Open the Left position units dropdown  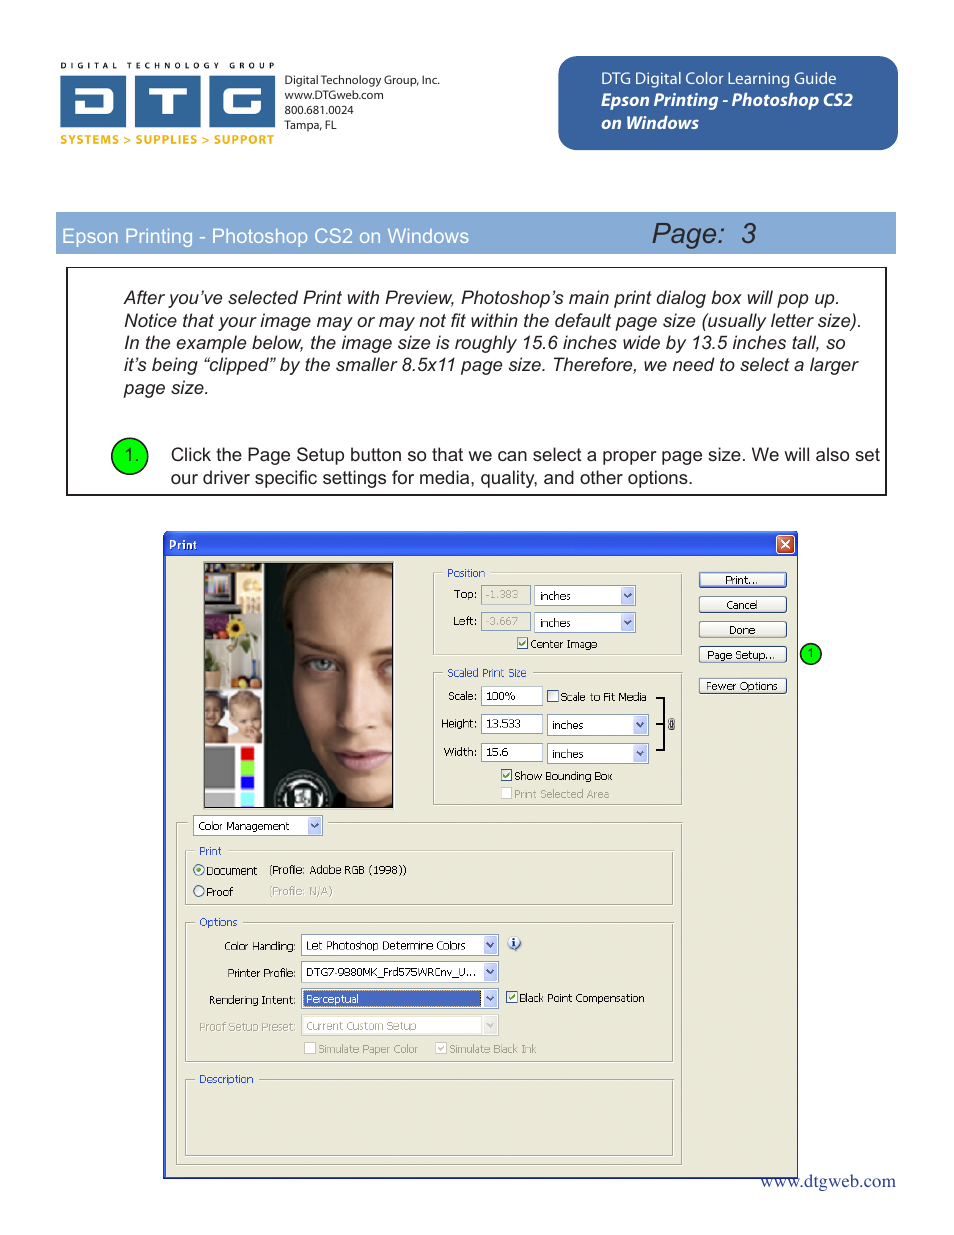[628, 622]
